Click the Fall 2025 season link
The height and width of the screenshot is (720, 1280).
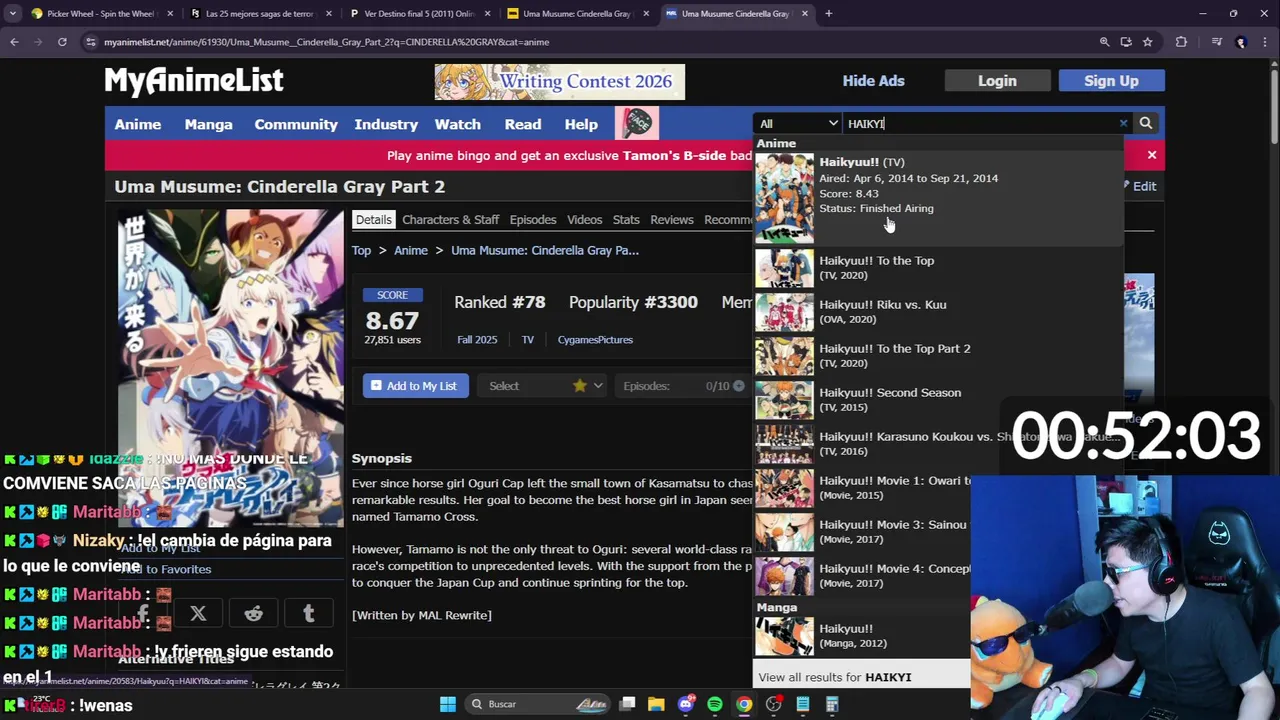point(477,340)
